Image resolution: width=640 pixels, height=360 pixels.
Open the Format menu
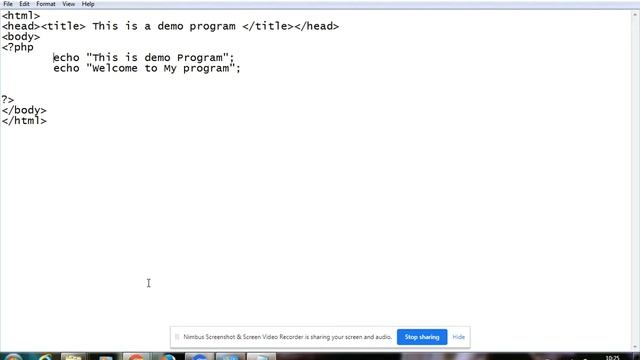[46, 4]
